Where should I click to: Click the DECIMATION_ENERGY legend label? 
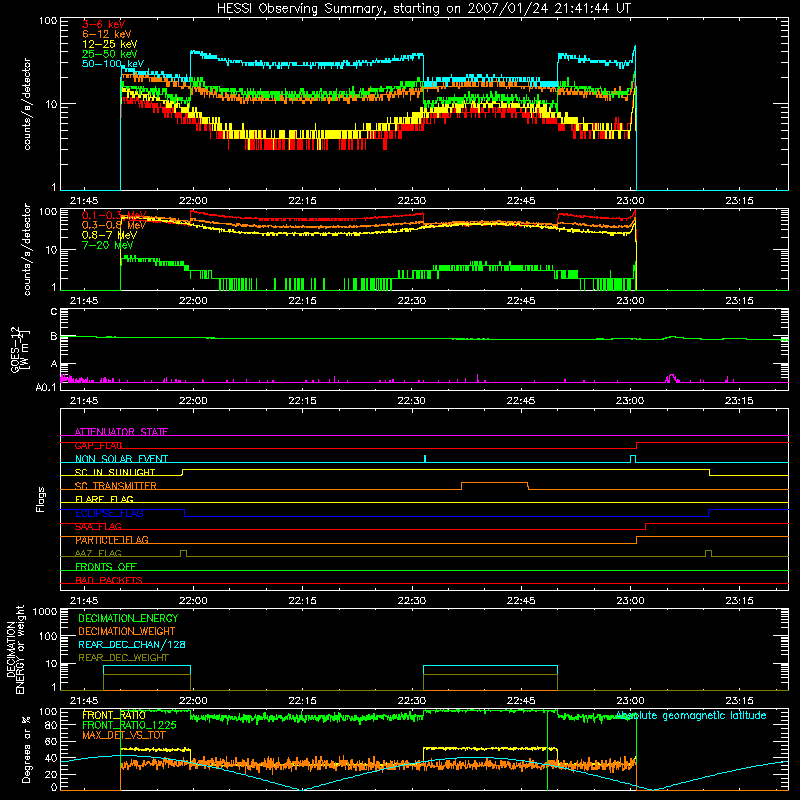tap(128, 618)
